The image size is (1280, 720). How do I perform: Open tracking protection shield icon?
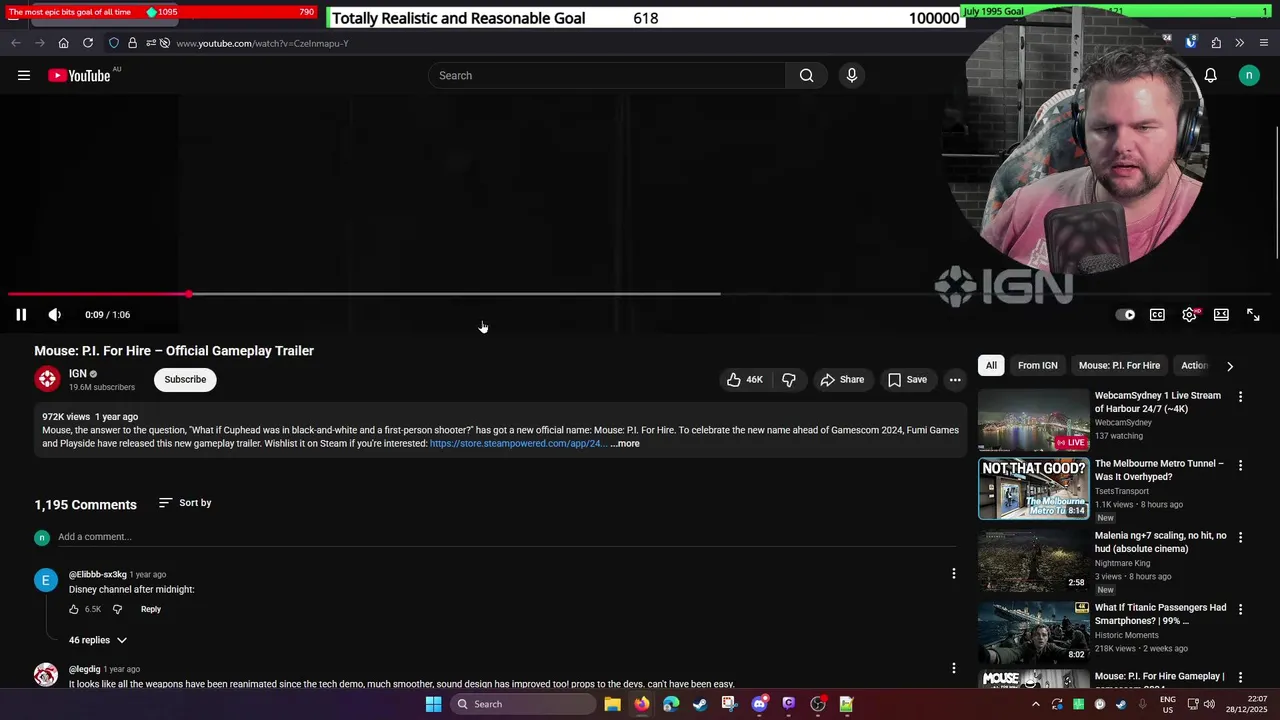[114, 43]
